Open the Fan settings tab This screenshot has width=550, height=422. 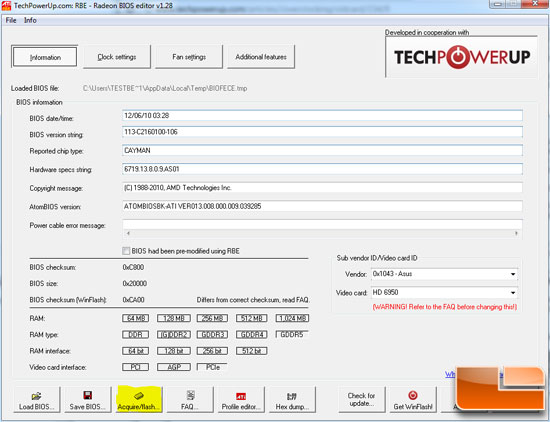189,57
